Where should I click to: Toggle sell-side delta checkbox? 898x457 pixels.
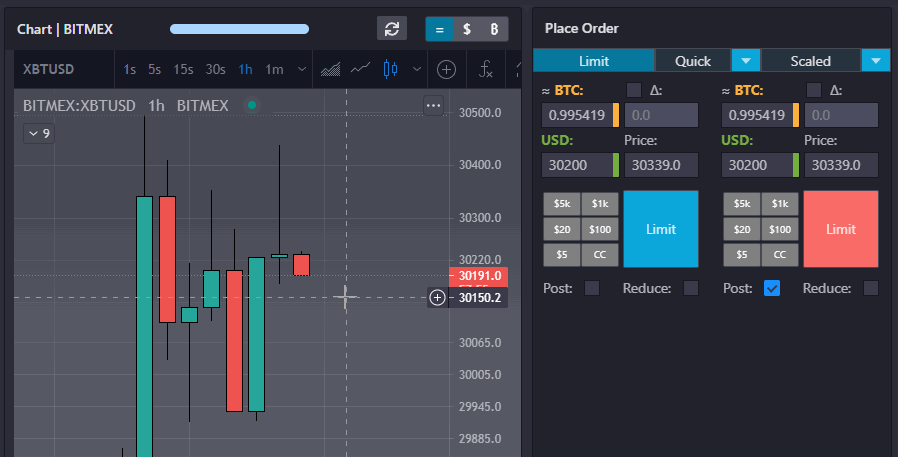(814, 90)
